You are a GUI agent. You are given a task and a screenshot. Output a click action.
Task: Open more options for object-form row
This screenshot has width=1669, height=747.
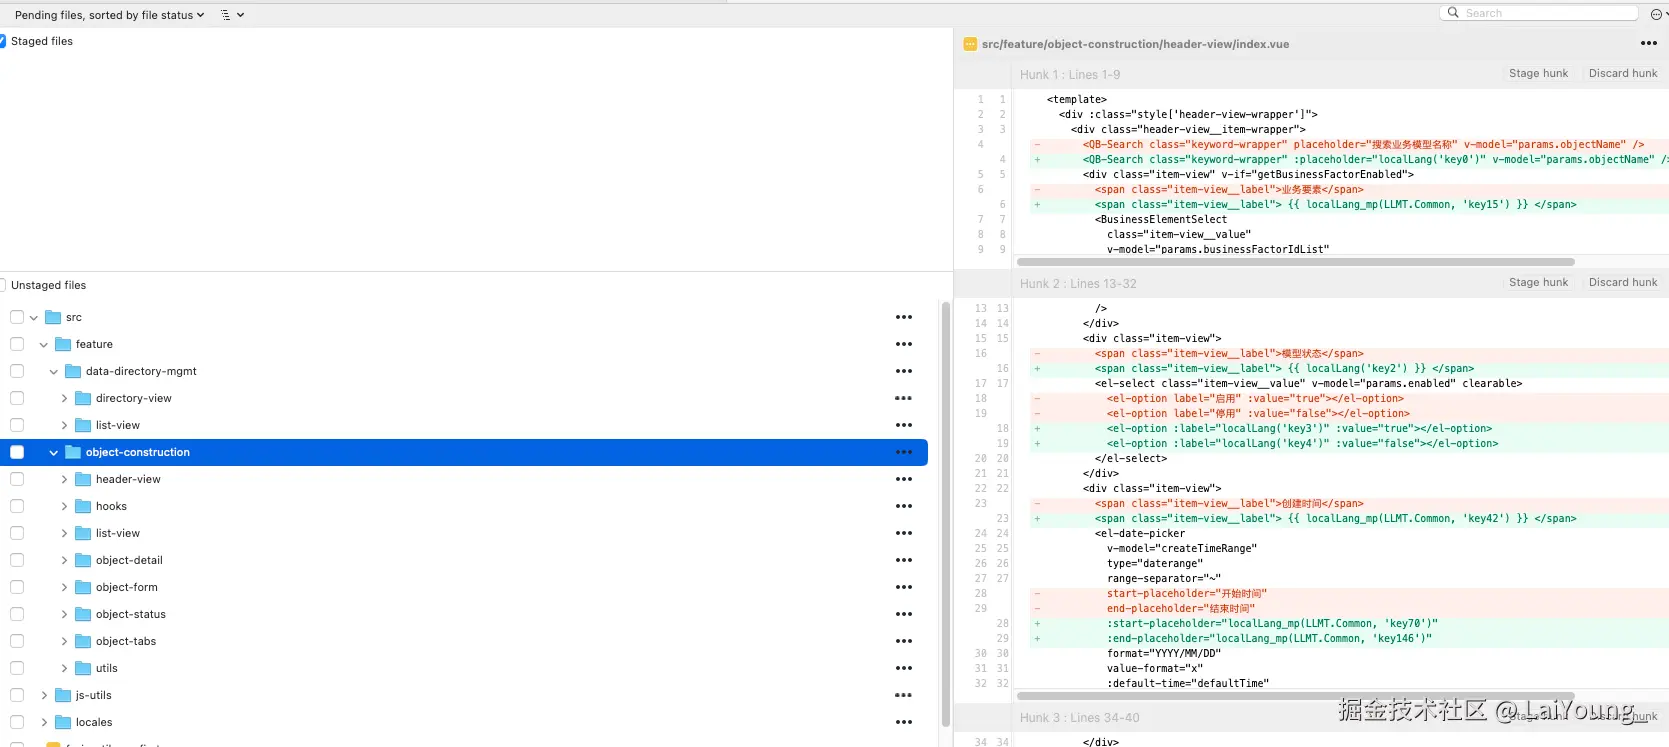point(904,587)
